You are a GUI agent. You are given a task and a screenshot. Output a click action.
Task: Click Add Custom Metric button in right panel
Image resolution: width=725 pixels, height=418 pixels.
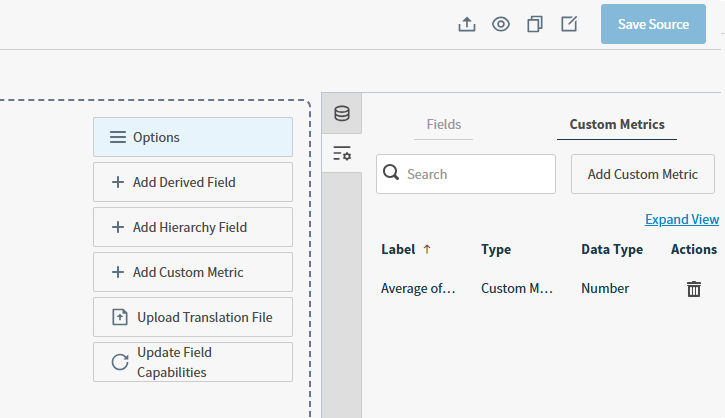tap(643, 174)
